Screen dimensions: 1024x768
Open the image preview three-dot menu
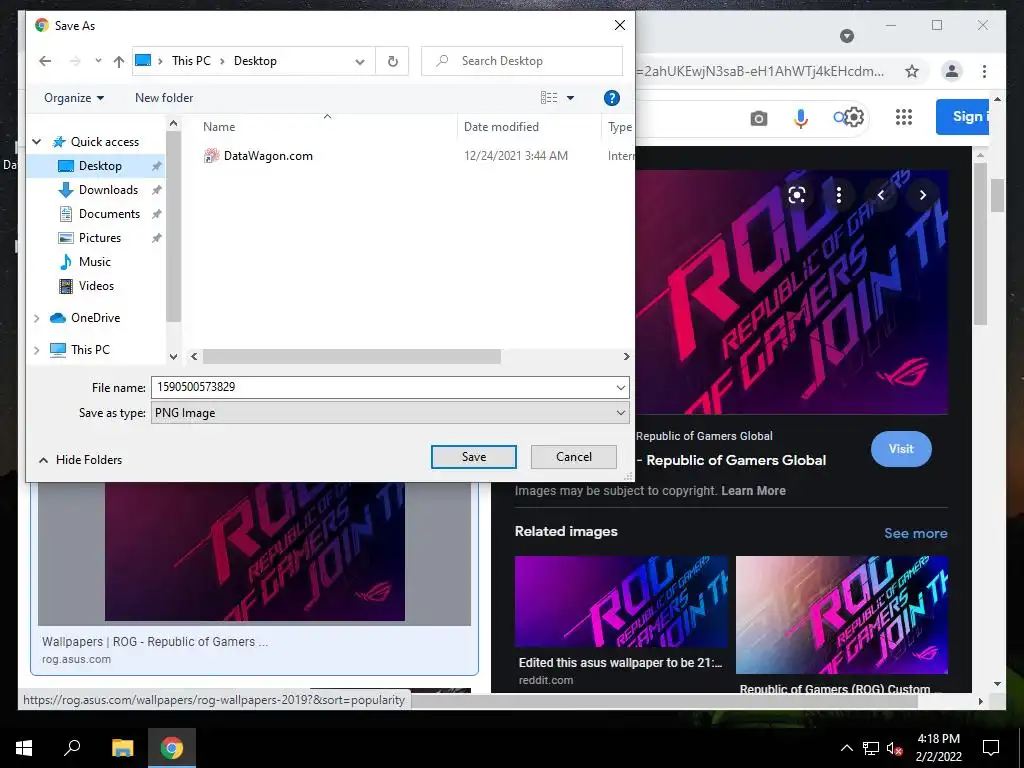839,195
